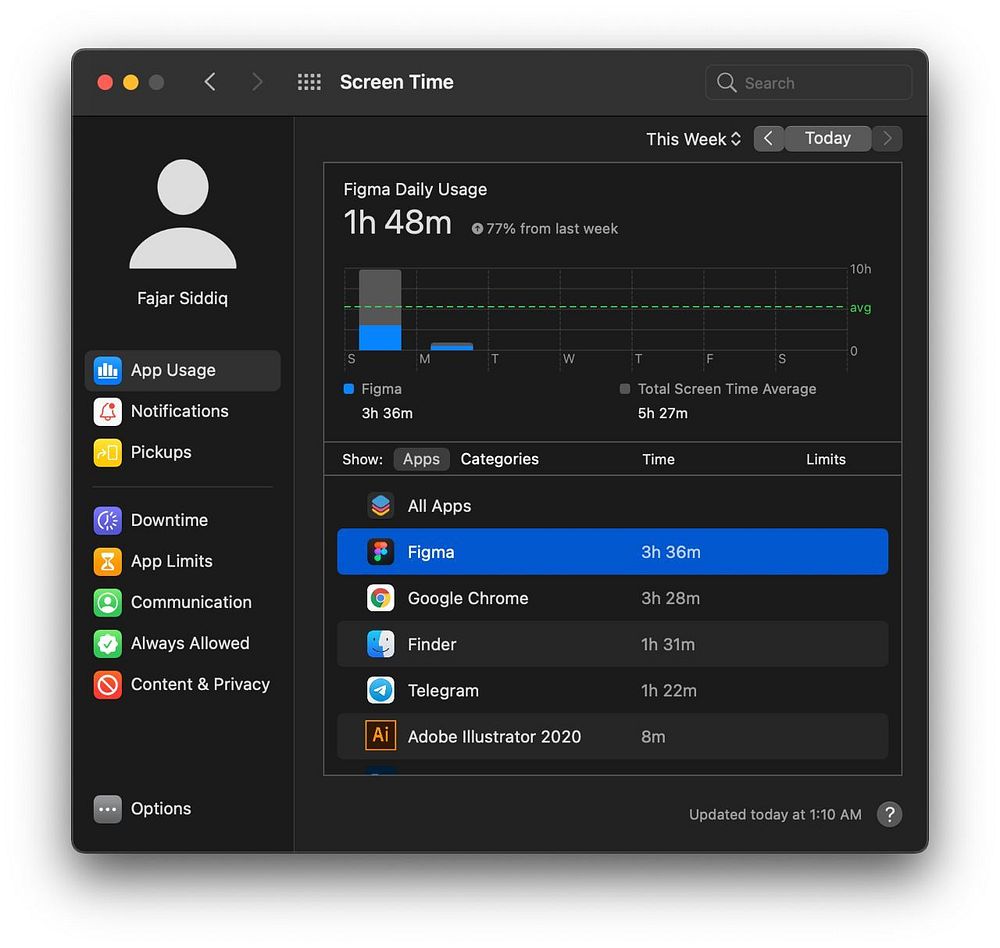
Task: Open App Usage in sidebar
Action: (182, 370)
